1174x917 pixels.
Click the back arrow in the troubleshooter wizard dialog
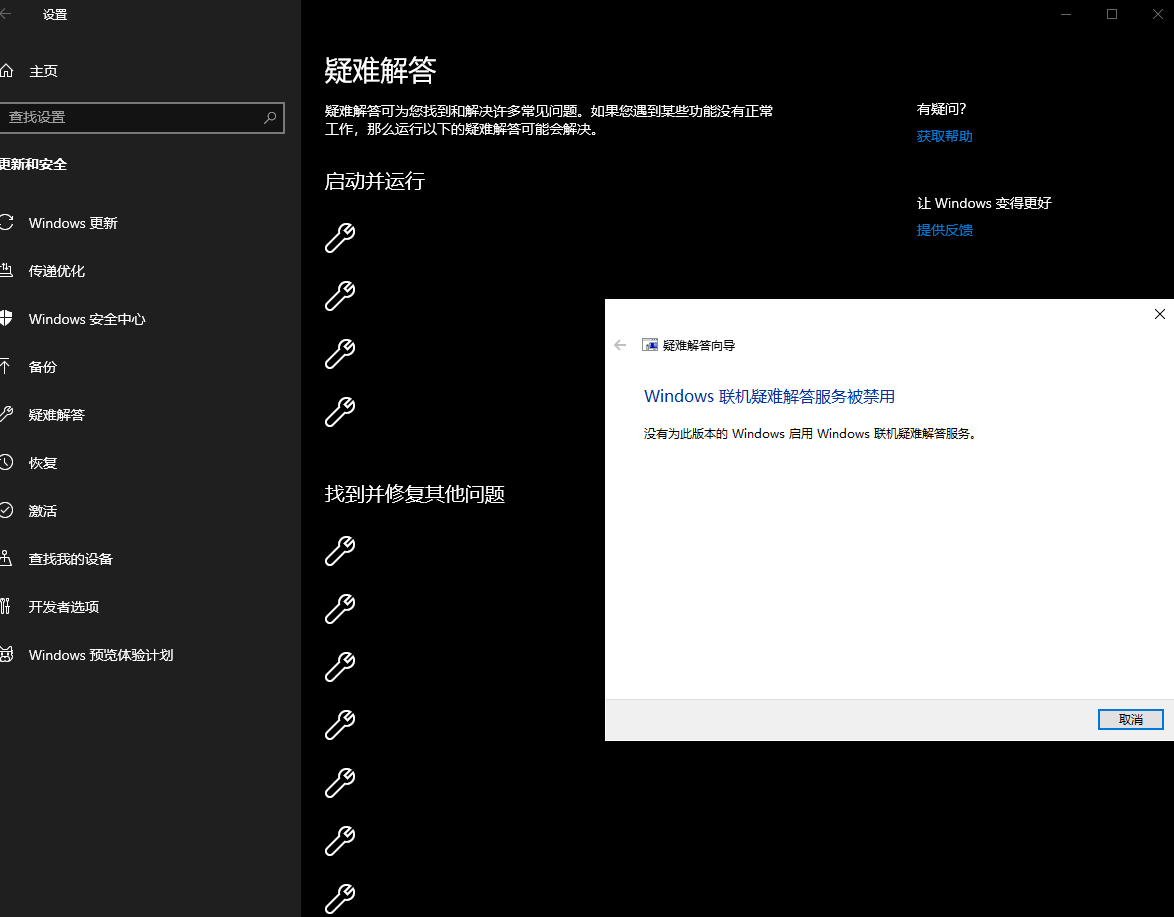coord(620,345)
